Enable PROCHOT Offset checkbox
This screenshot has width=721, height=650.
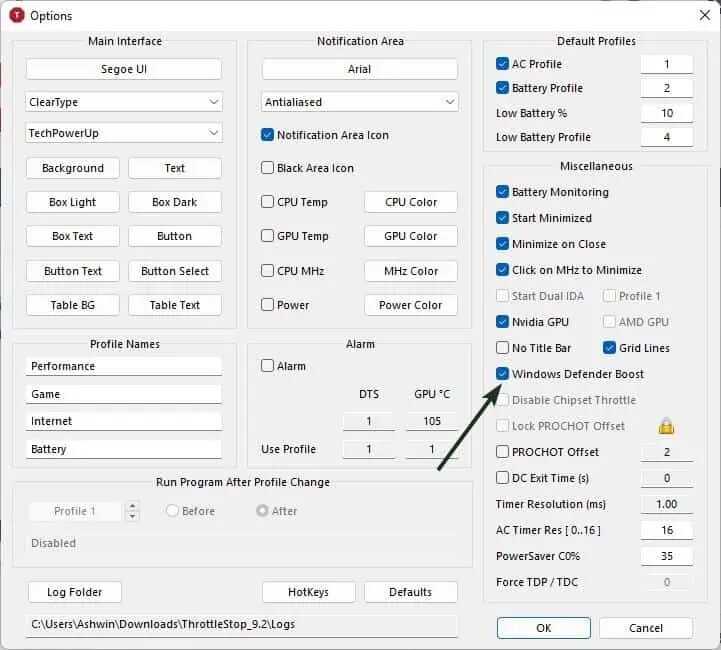(x=502, y=452)
